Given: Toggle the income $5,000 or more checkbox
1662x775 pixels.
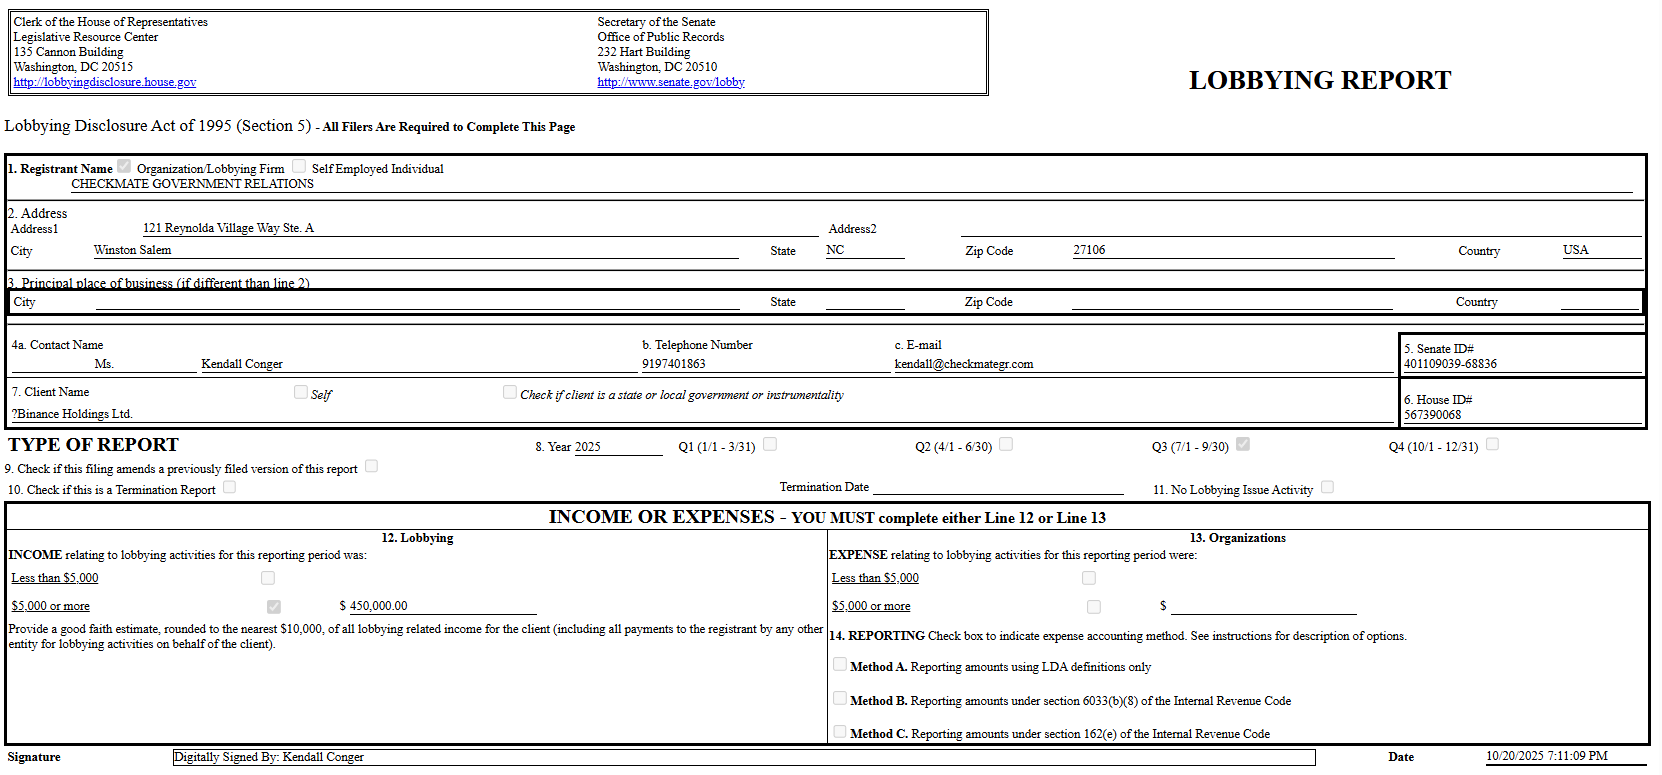Looking at the screenshot, I should [274, 607].
